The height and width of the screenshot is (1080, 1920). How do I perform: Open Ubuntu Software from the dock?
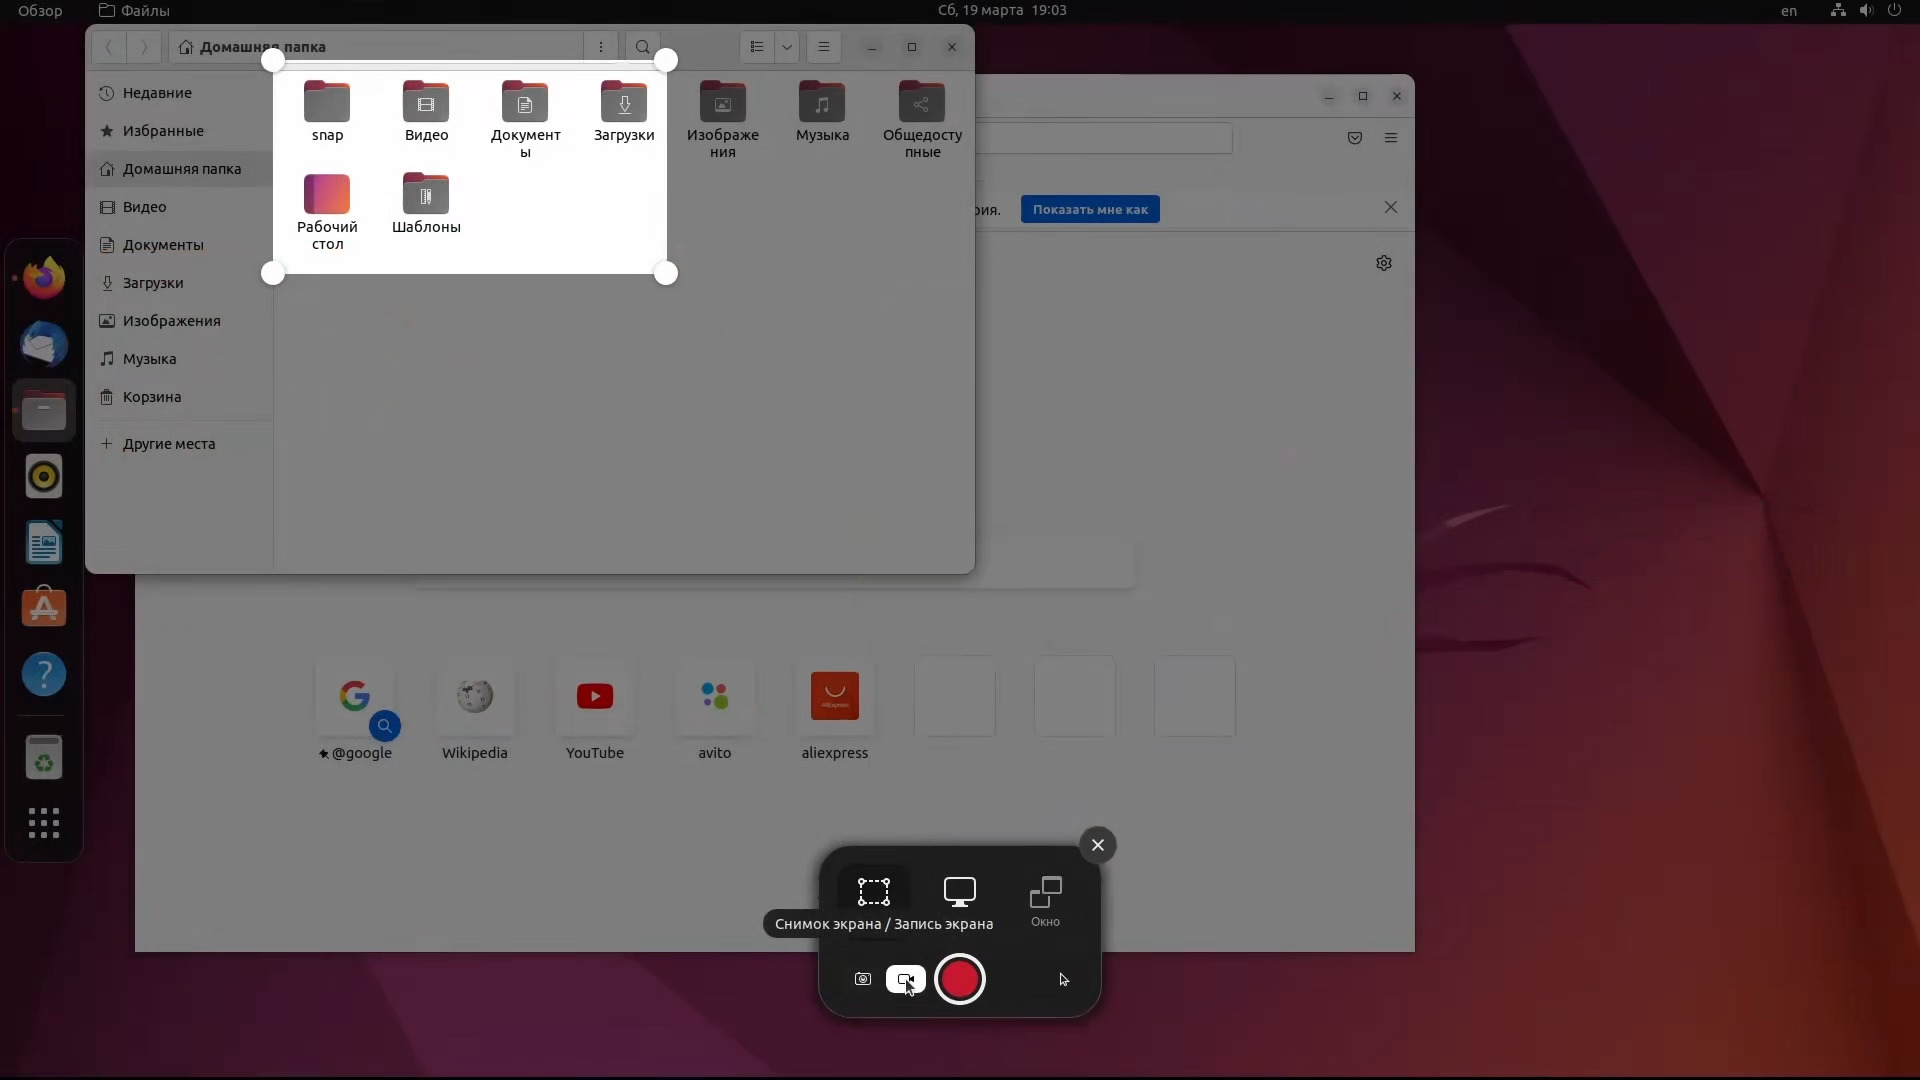(x=44, y=608)
